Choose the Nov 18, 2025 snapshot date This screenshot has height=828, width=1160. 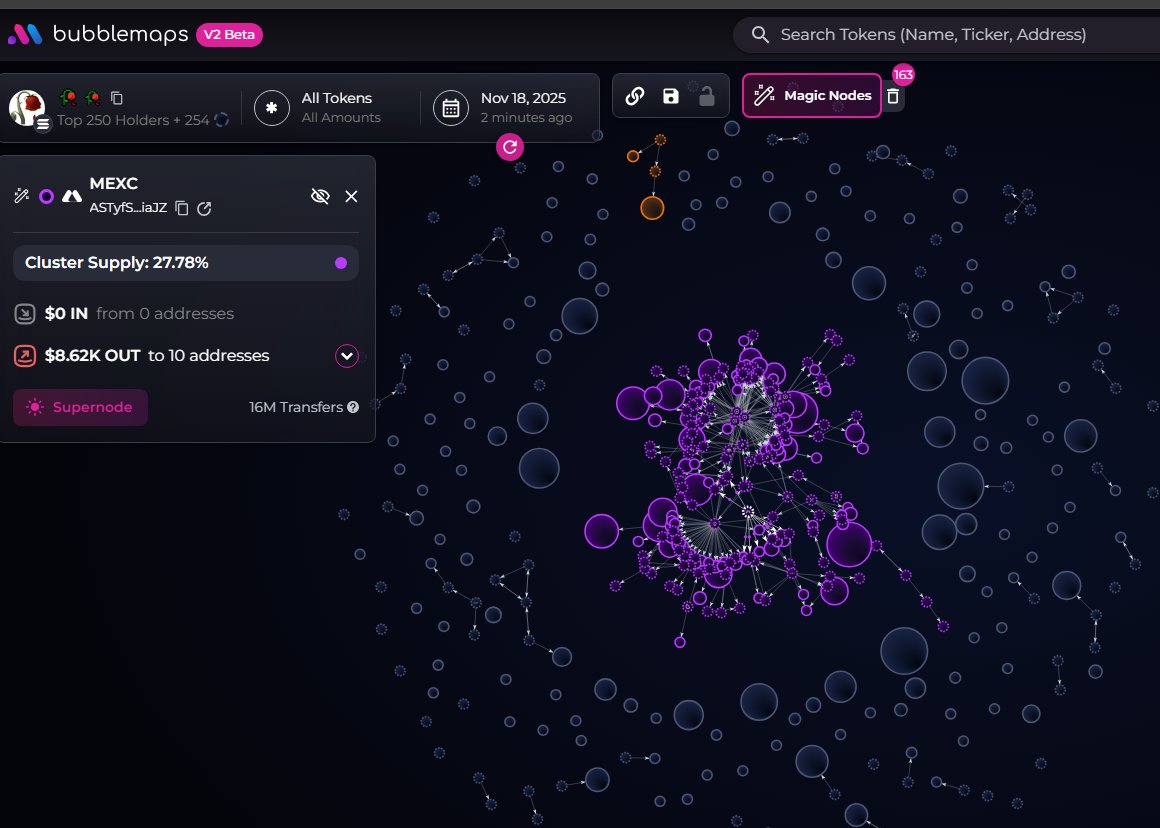point(523,98)
